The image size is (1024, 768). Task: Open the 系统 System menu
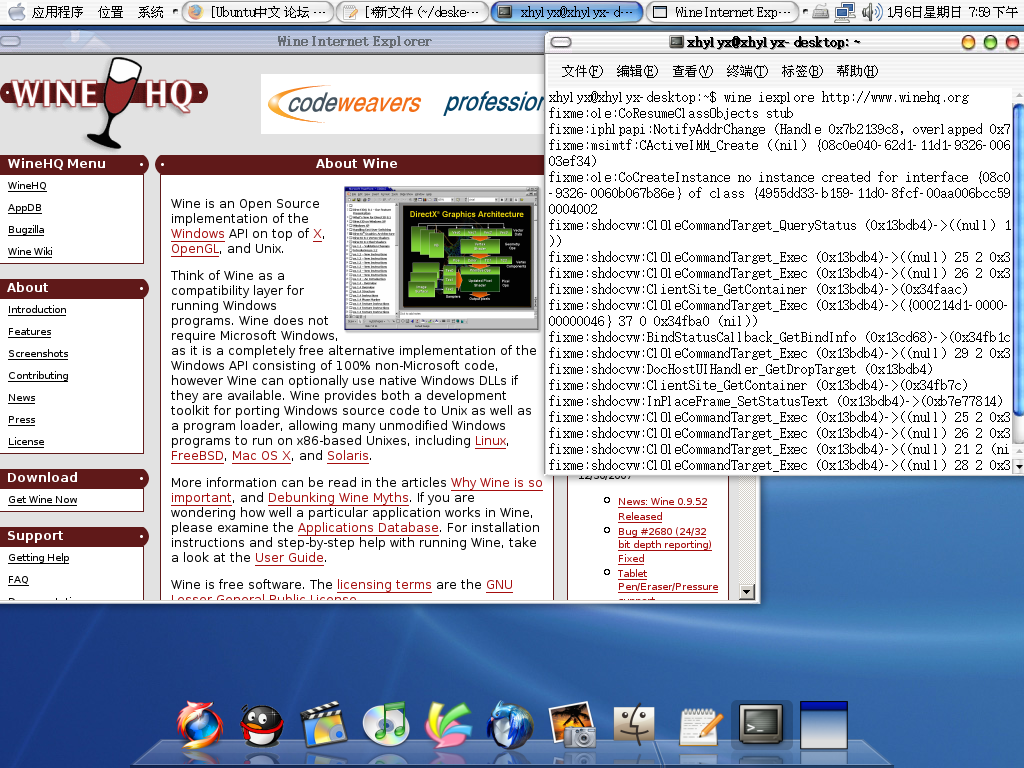[151, 12]
